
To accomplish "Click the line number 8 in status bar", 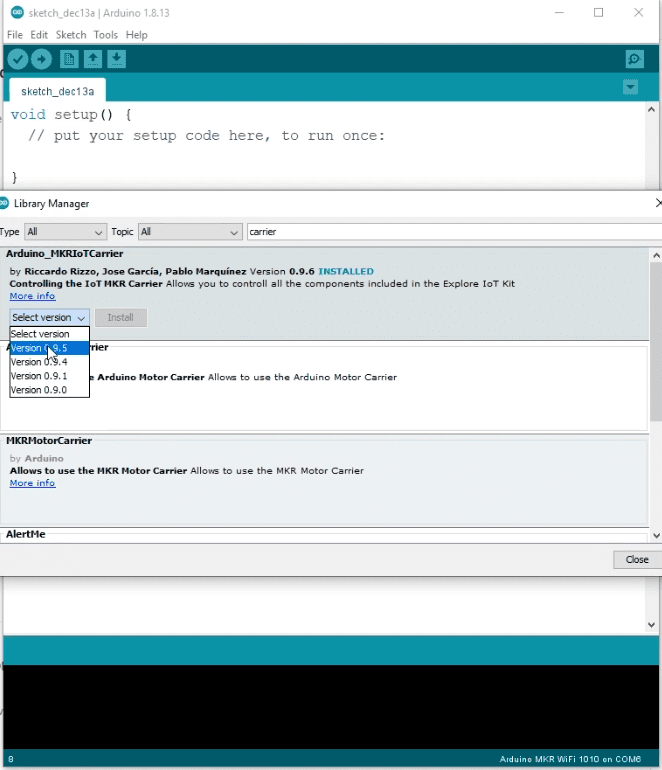I will point(11,759).
